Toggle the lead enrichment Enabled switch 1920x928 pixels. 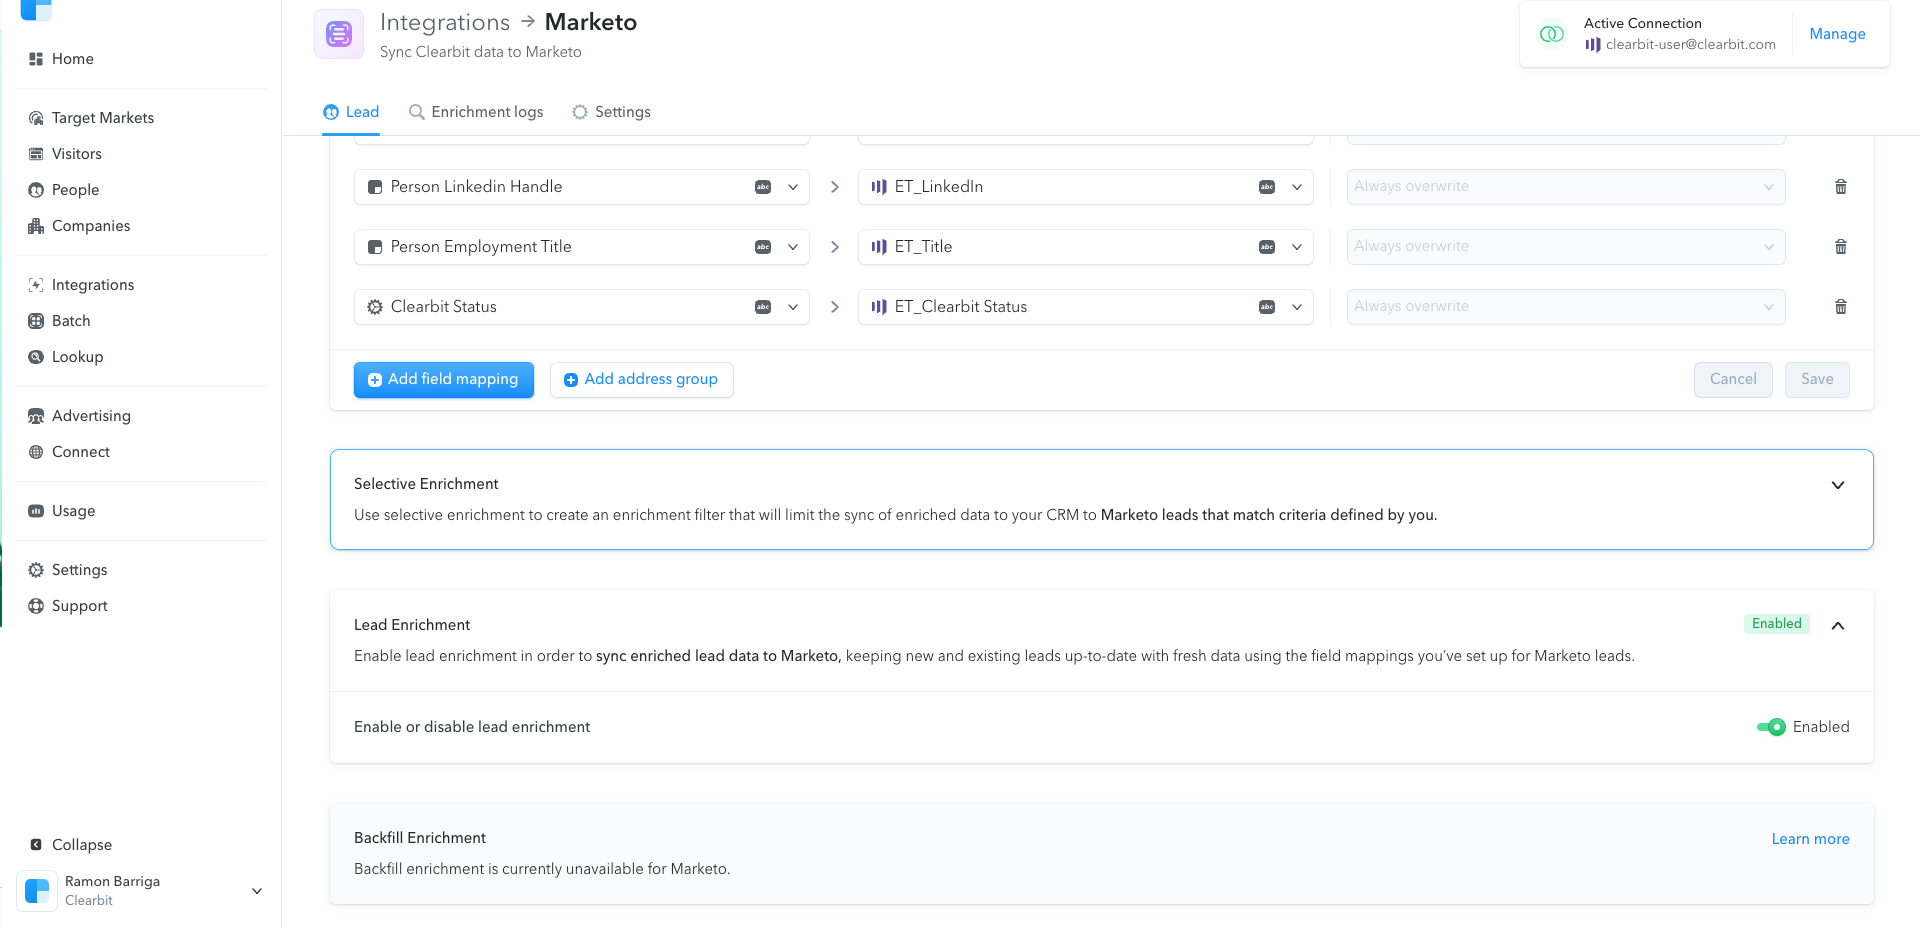tap(1771, 727)
